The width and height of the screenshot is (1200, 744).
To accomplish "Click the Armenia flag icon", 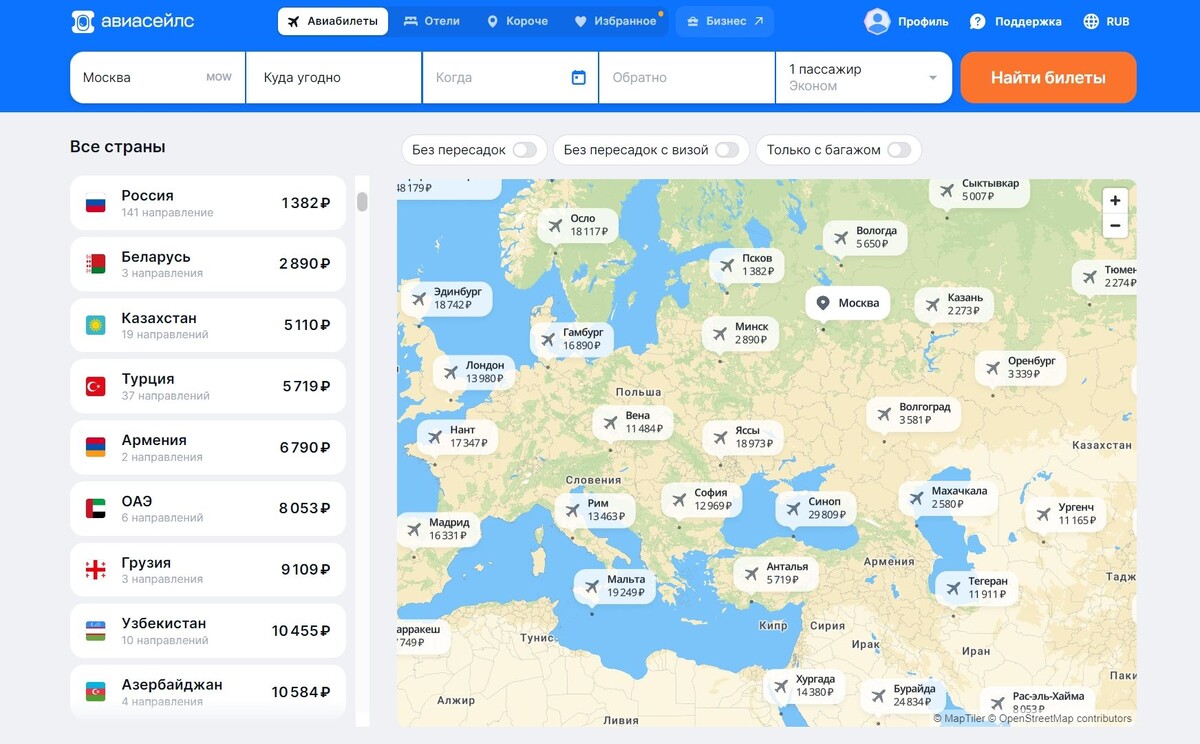I will pyautogui.click(x=95, y=447).
